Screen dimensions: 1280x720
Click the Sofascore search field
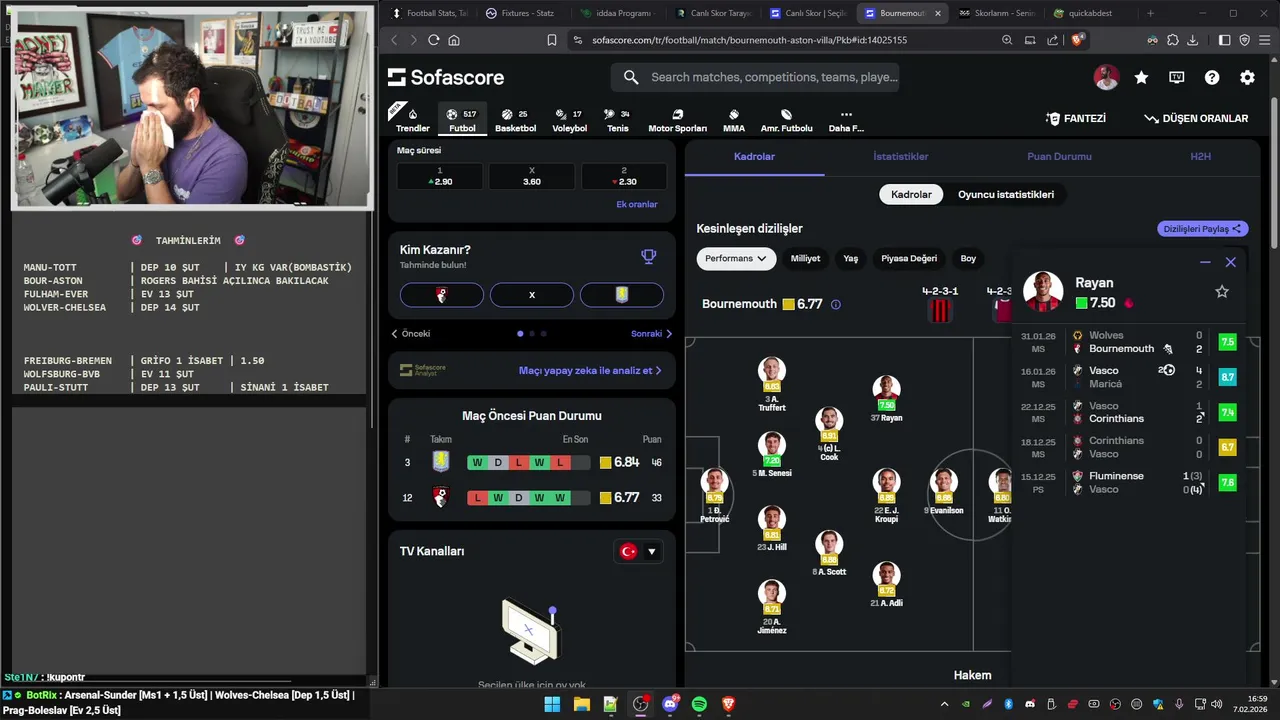click(755, 77)
